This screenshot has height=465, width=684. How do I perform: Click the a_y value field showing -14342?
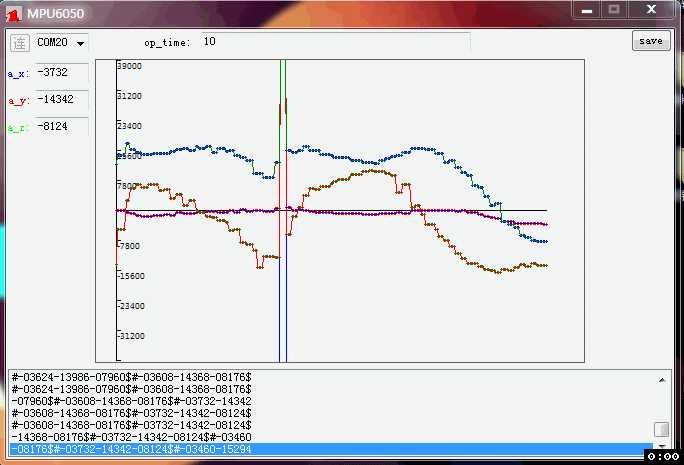point(62,99)
